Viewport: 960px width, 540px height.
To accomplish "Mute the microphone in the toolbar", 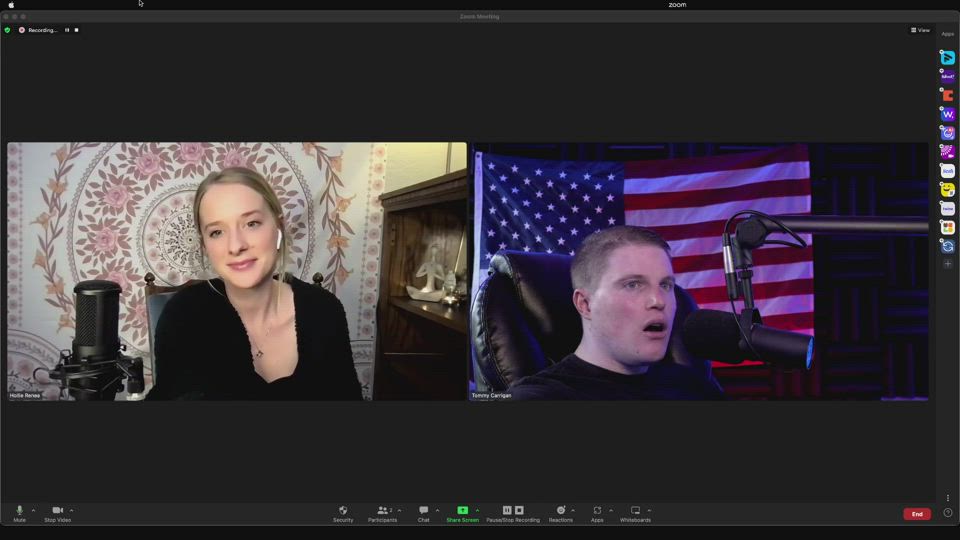I will [x=19, y=513].
